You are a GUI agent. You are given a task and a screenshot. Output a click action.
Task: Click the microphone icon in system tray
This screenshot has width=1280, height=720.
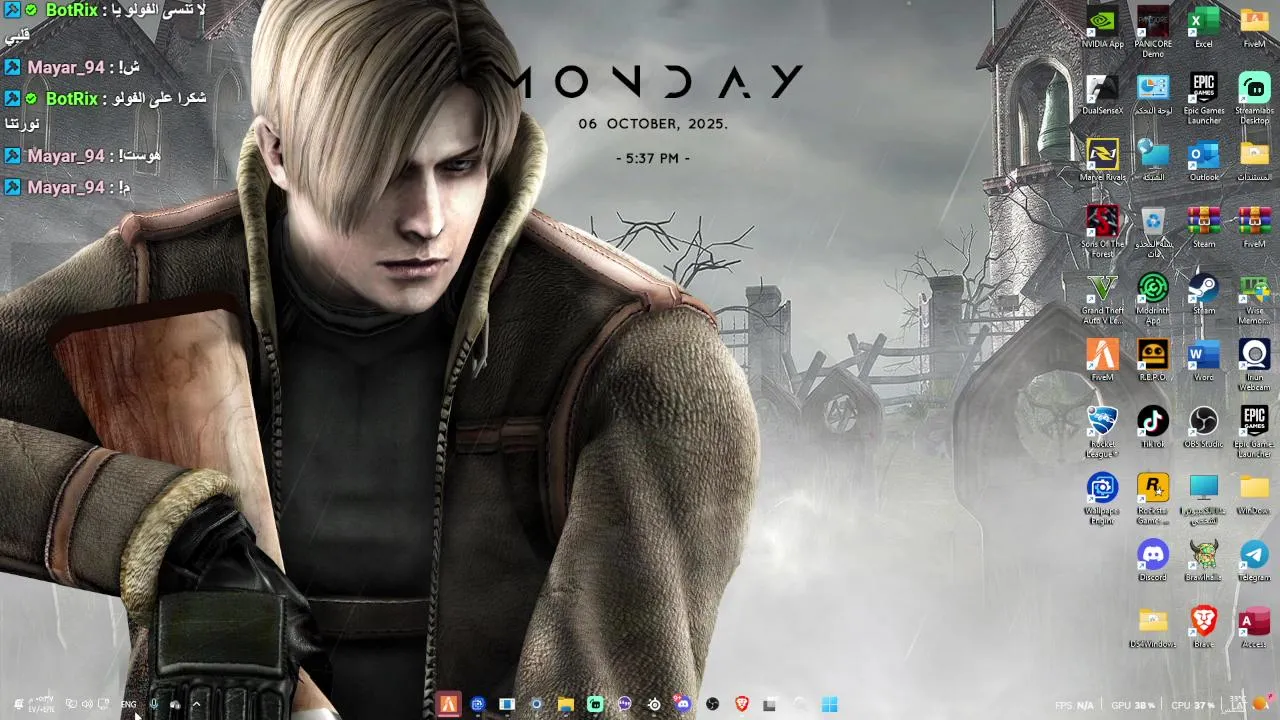pos(153,705)
